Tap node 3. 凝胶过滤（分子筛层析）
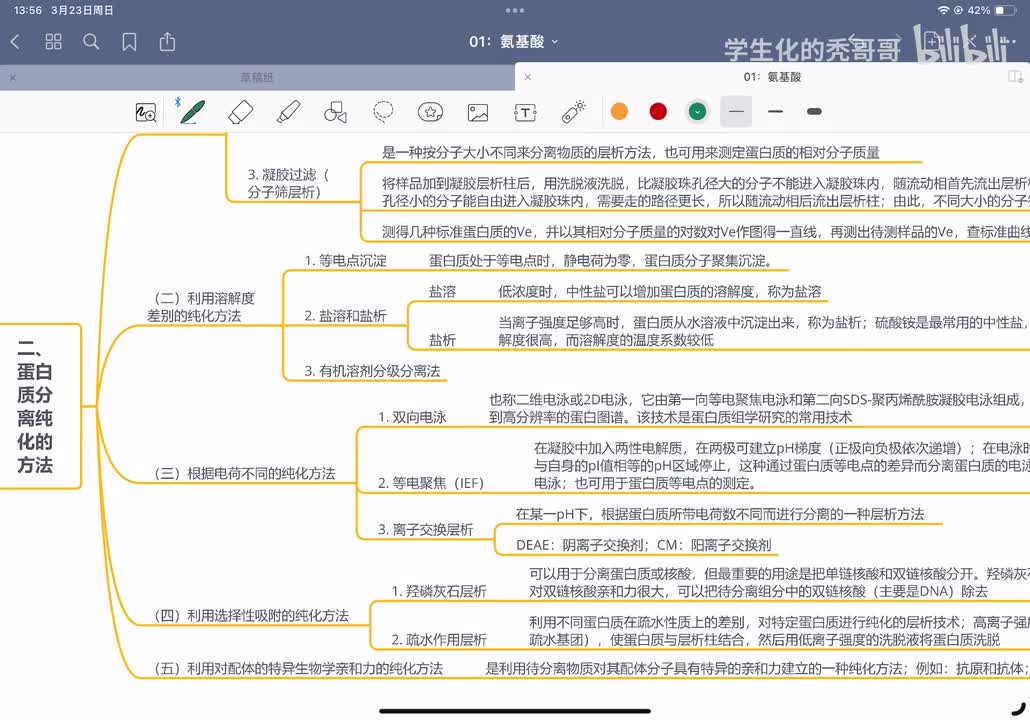The image size is (1030, 720). [x=287, y=183]
